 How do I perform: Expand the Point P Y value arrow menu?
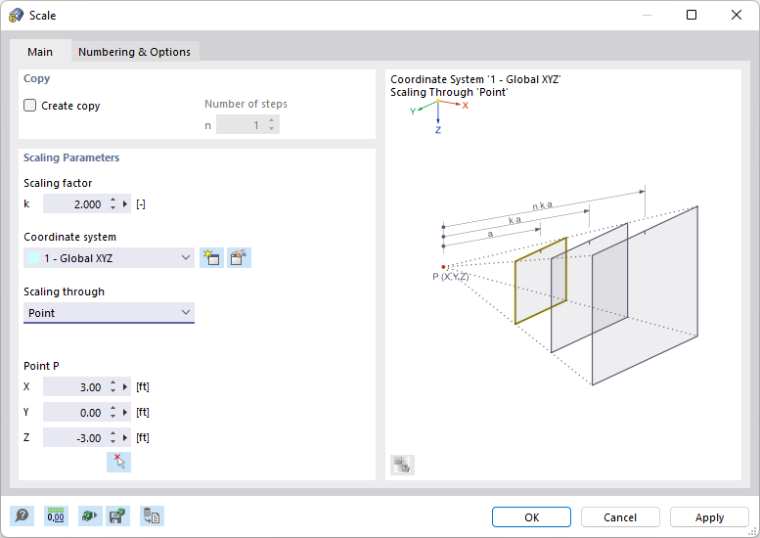(x=125, y=412)
